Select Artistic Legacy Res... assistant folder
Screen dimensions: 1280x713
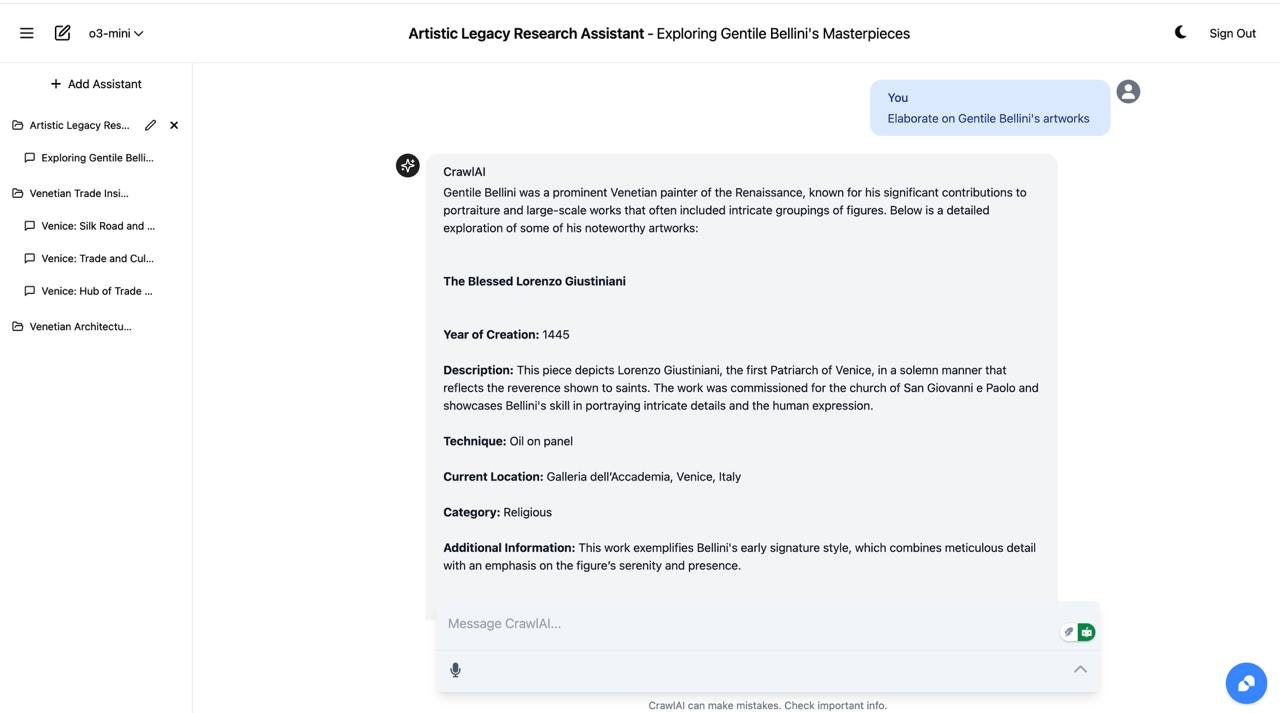tap(79, 125)
